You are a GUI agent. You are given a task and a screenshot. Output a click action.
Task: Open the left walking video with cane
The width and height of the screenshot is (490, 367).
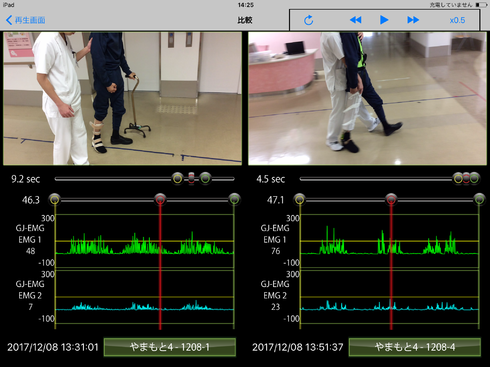(122, 98)
